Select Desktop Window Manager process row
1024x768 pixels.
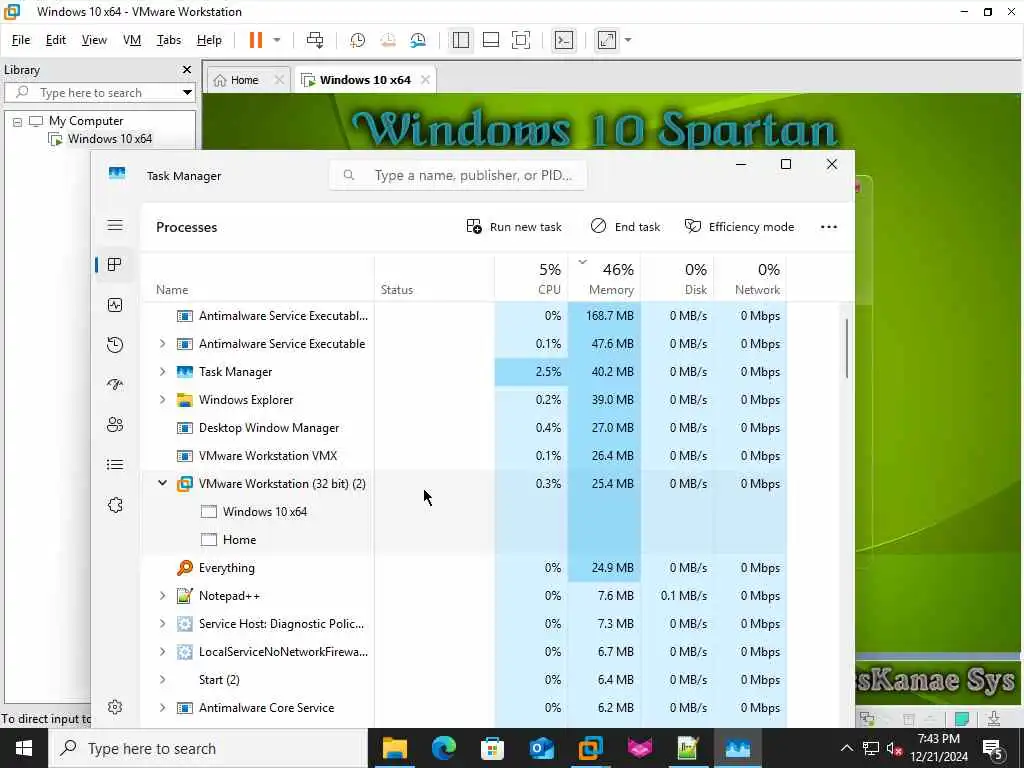[x=464, y=428]
